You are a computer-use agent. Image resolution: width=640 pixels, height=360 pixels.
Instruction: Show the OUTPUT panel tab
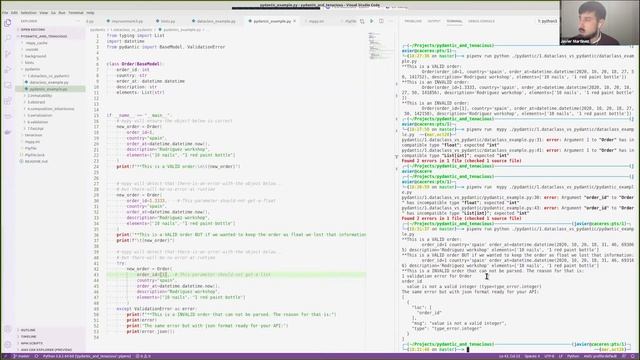434,21
